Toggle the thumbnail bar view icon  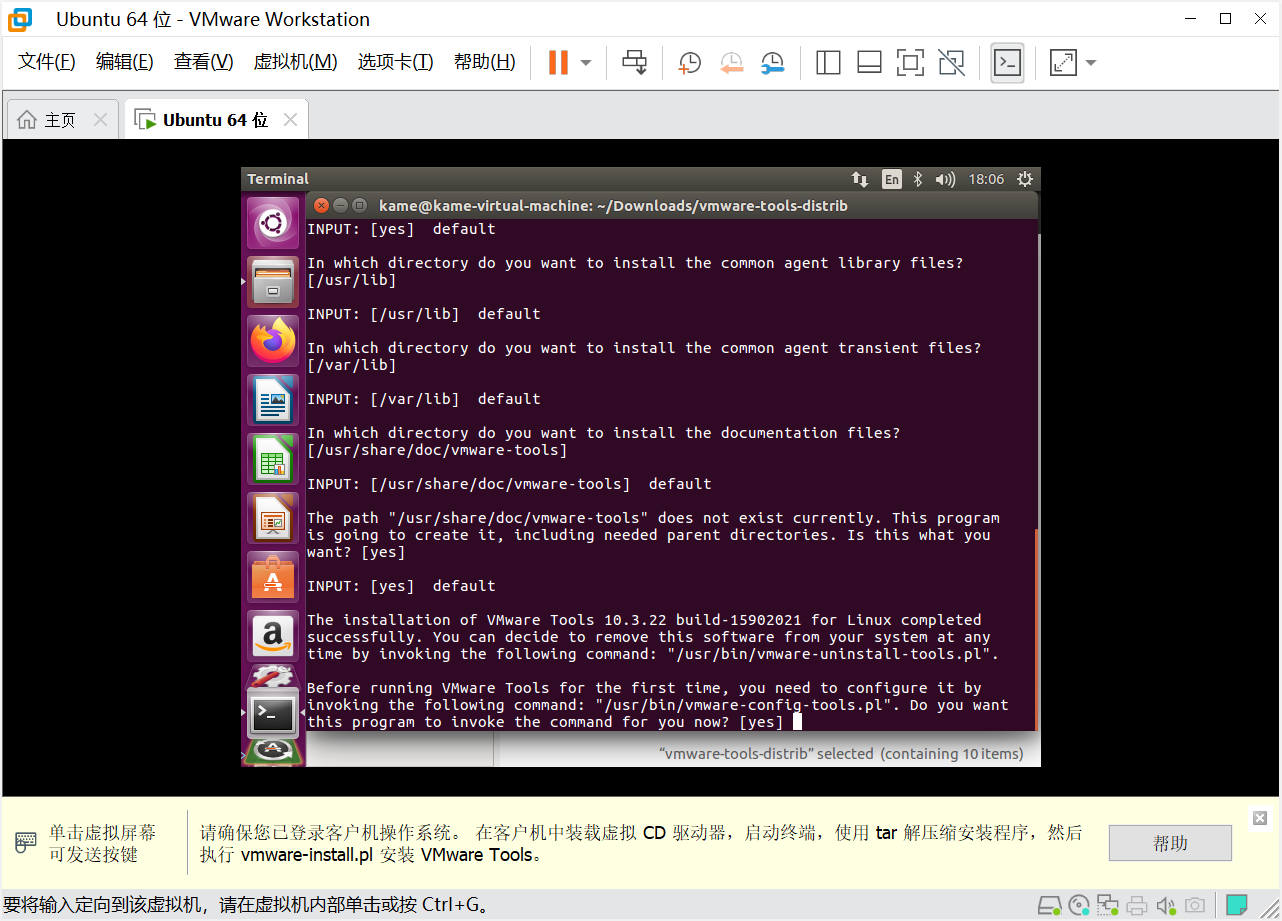click(869, 63)
